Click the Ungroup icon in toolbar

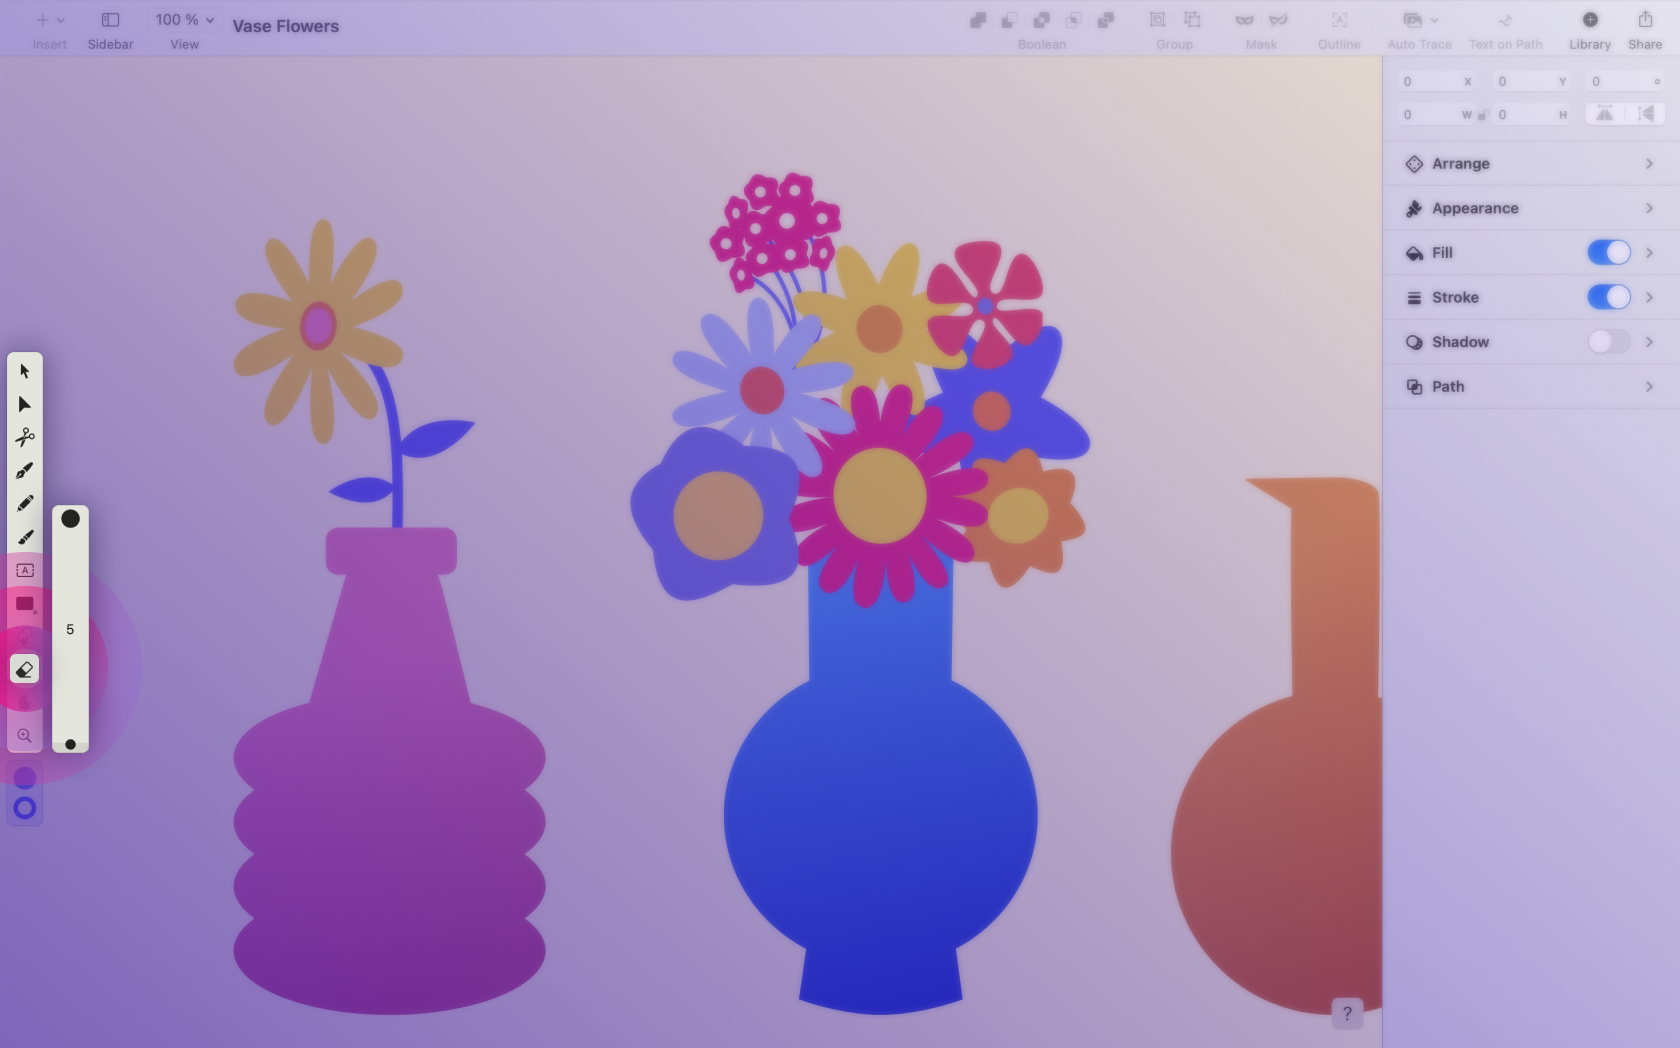click(1192, 20)
